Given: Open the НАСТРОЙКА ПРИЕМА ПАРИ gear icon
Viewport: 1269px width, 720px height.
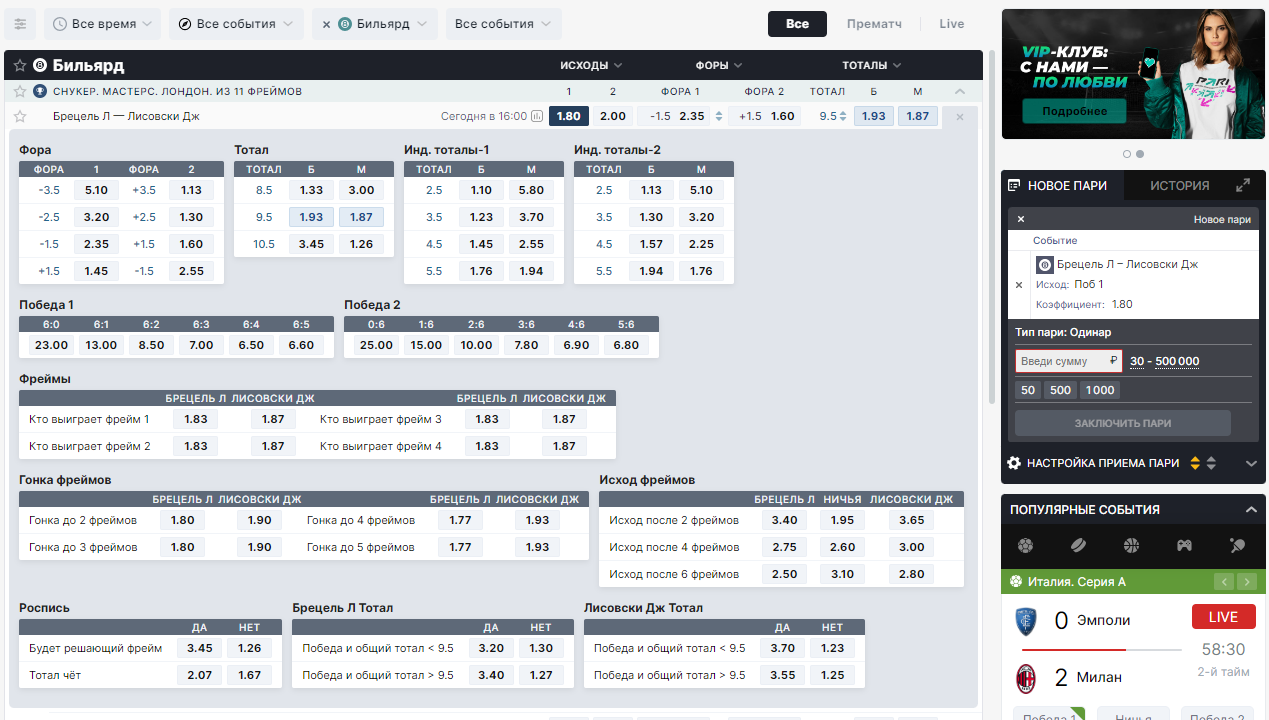Looking at the screenshot, I should (1014, 463).
